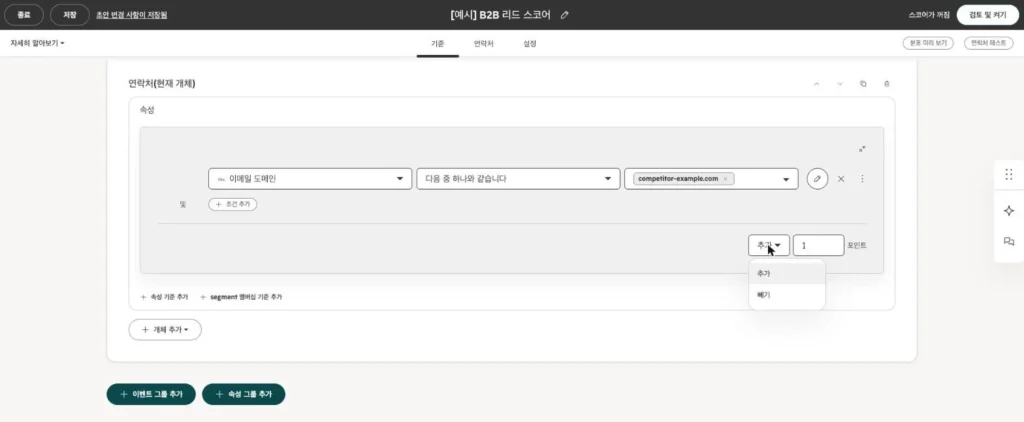Click the pencil icon beside the score title
Viewport: 1024px width, 422px height.
click(565, 15)
